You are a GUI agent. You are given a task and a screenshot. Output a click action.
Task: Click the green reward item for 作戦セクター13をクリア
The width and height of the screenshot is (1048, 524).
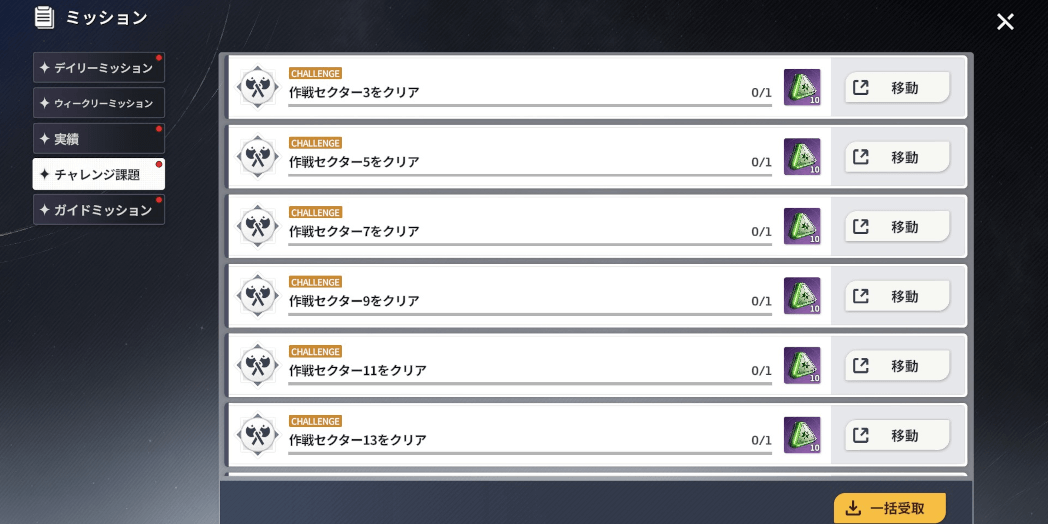[802, 435]
